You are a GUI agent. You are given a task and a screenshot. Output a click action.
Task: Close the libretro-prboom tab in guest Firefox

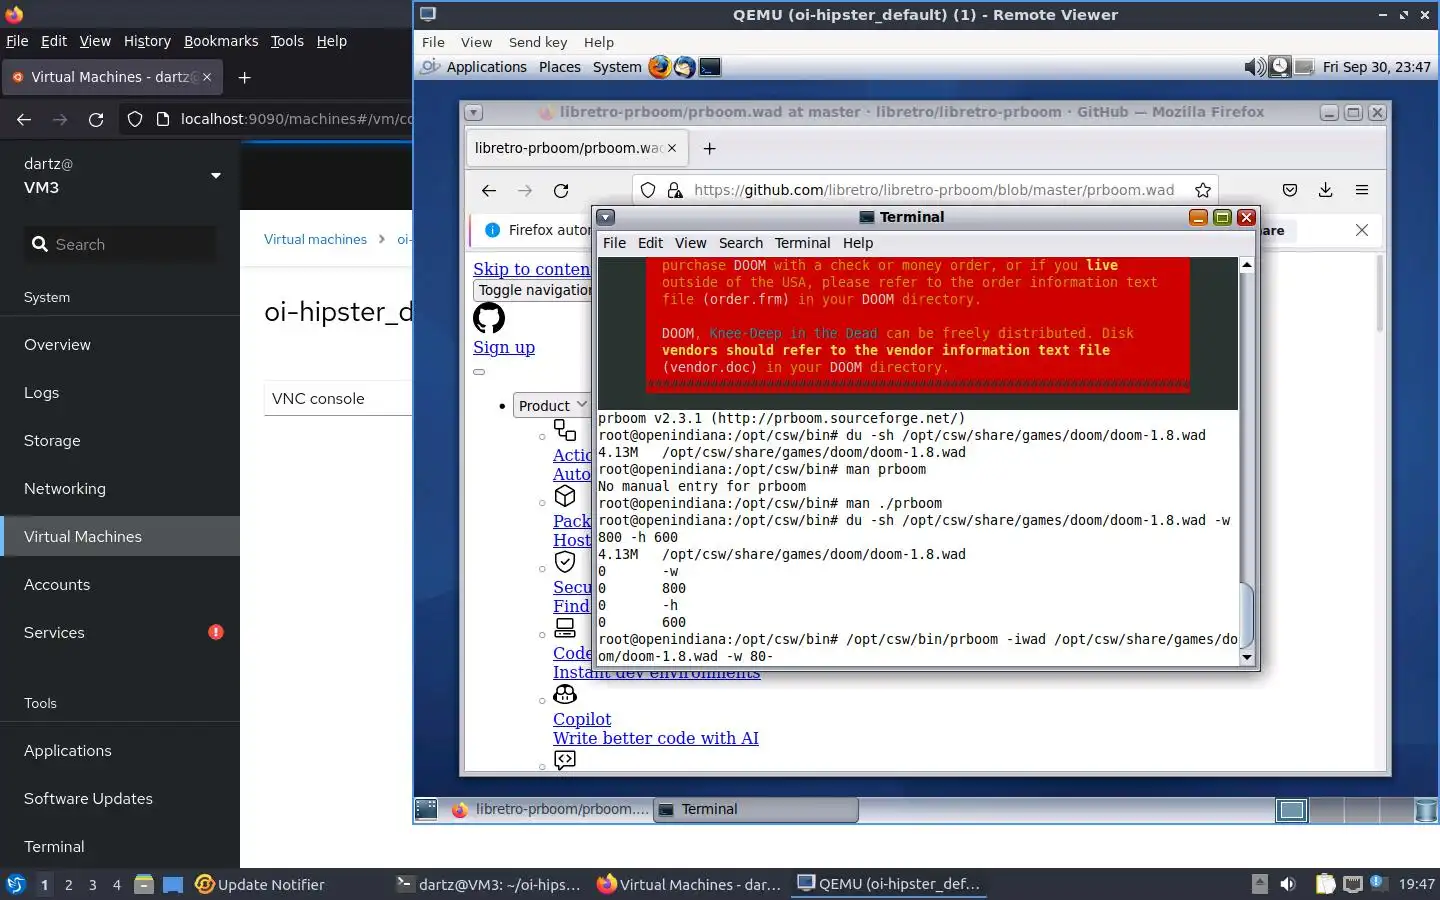click(672, 148)
